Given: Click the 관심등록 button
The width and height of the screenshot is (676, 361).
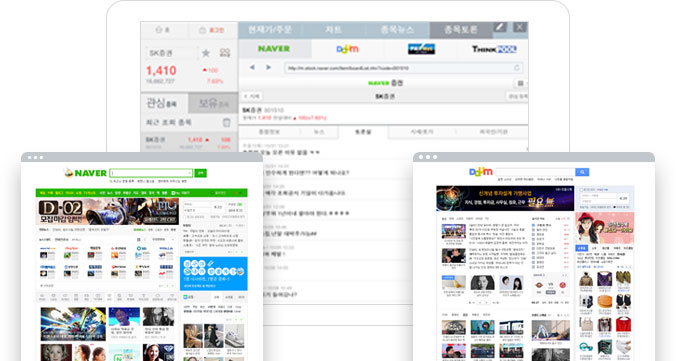Looking at the screenshot, I should point(517,96).
